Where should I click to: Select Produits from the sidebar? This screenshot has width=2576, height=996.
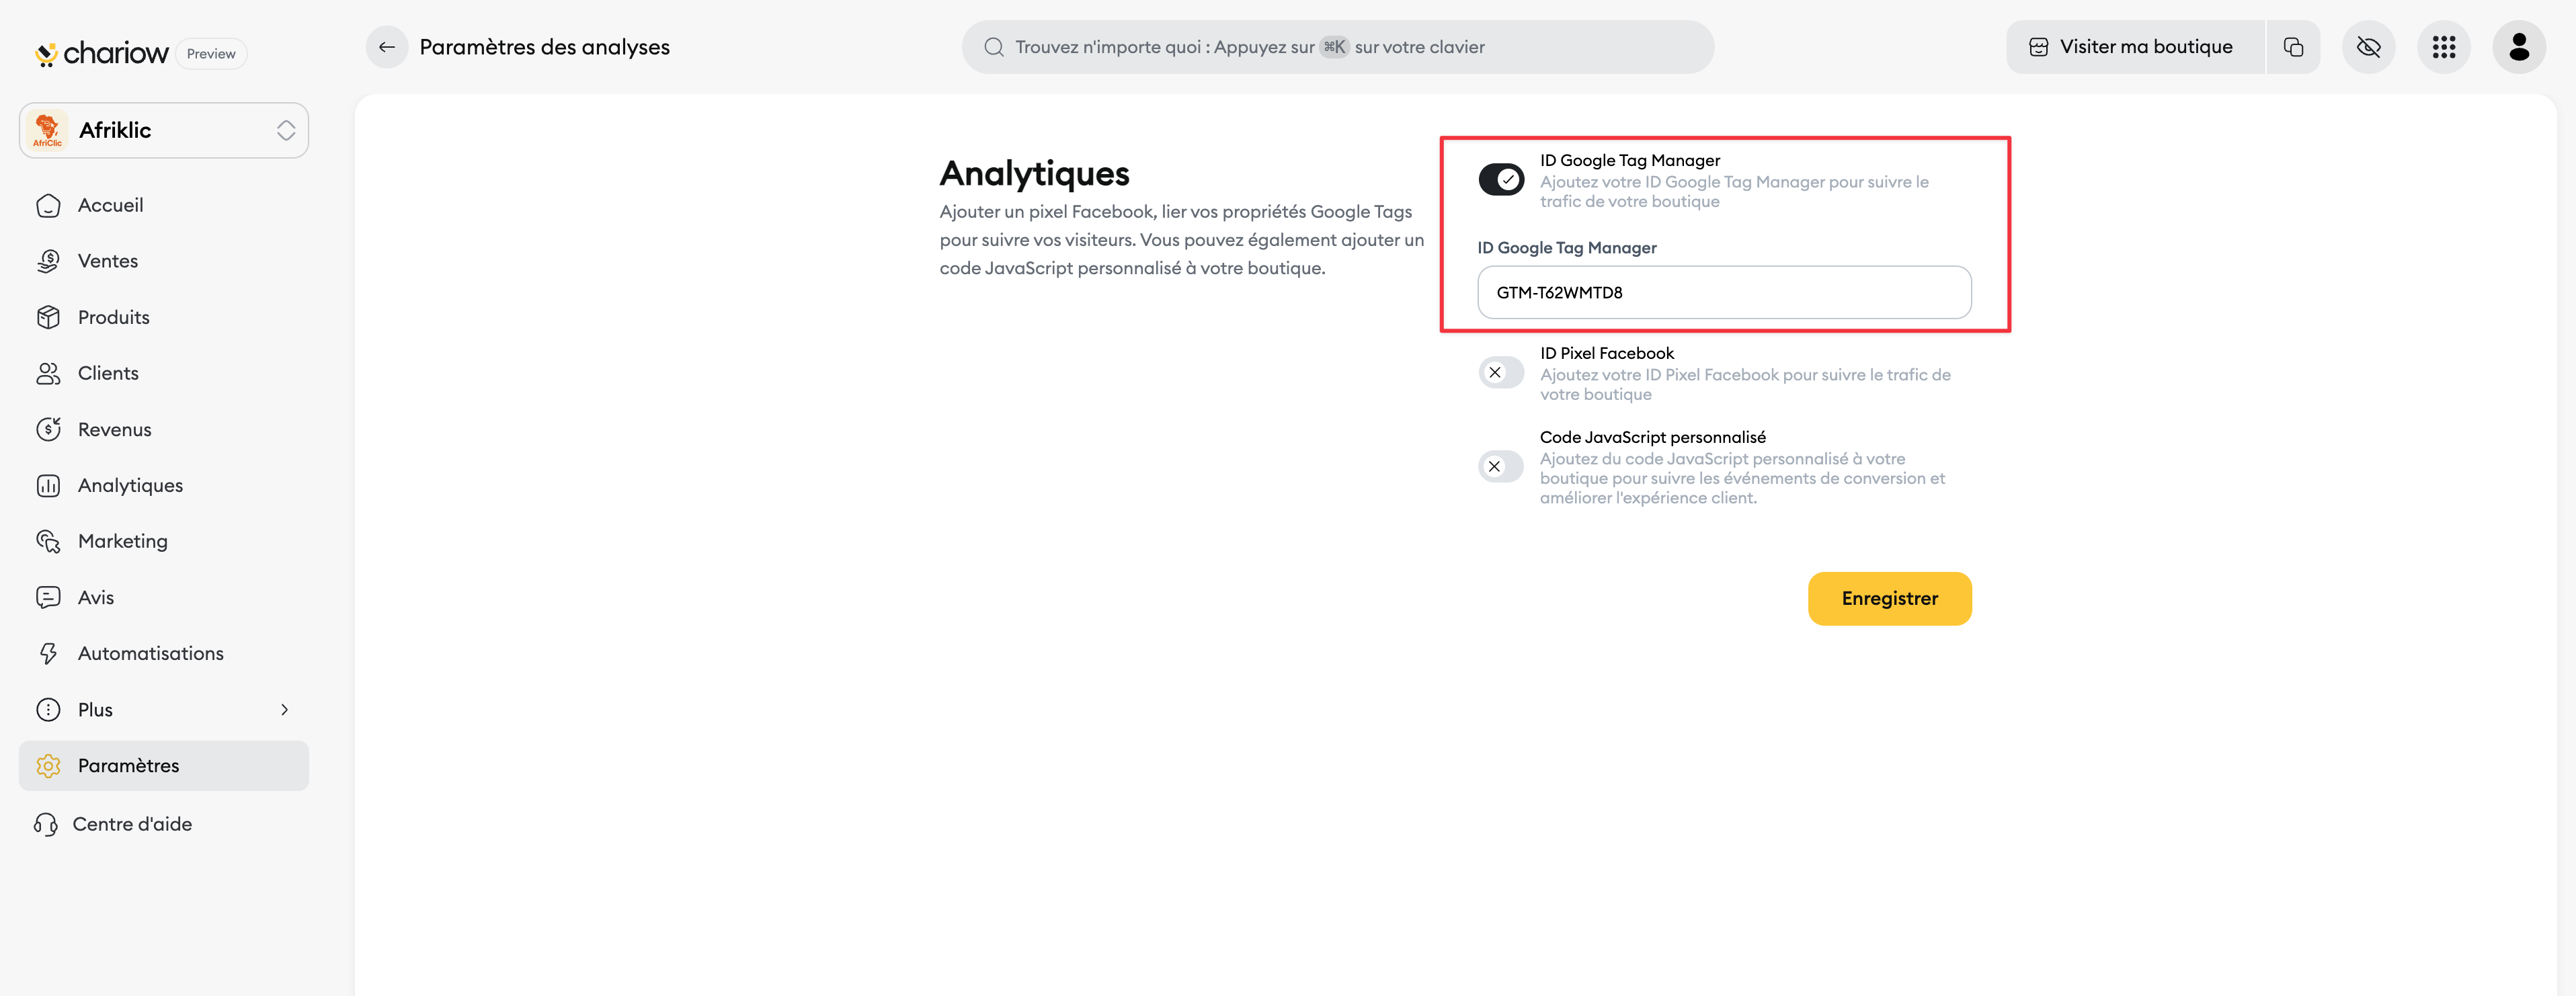pos(113,318)
